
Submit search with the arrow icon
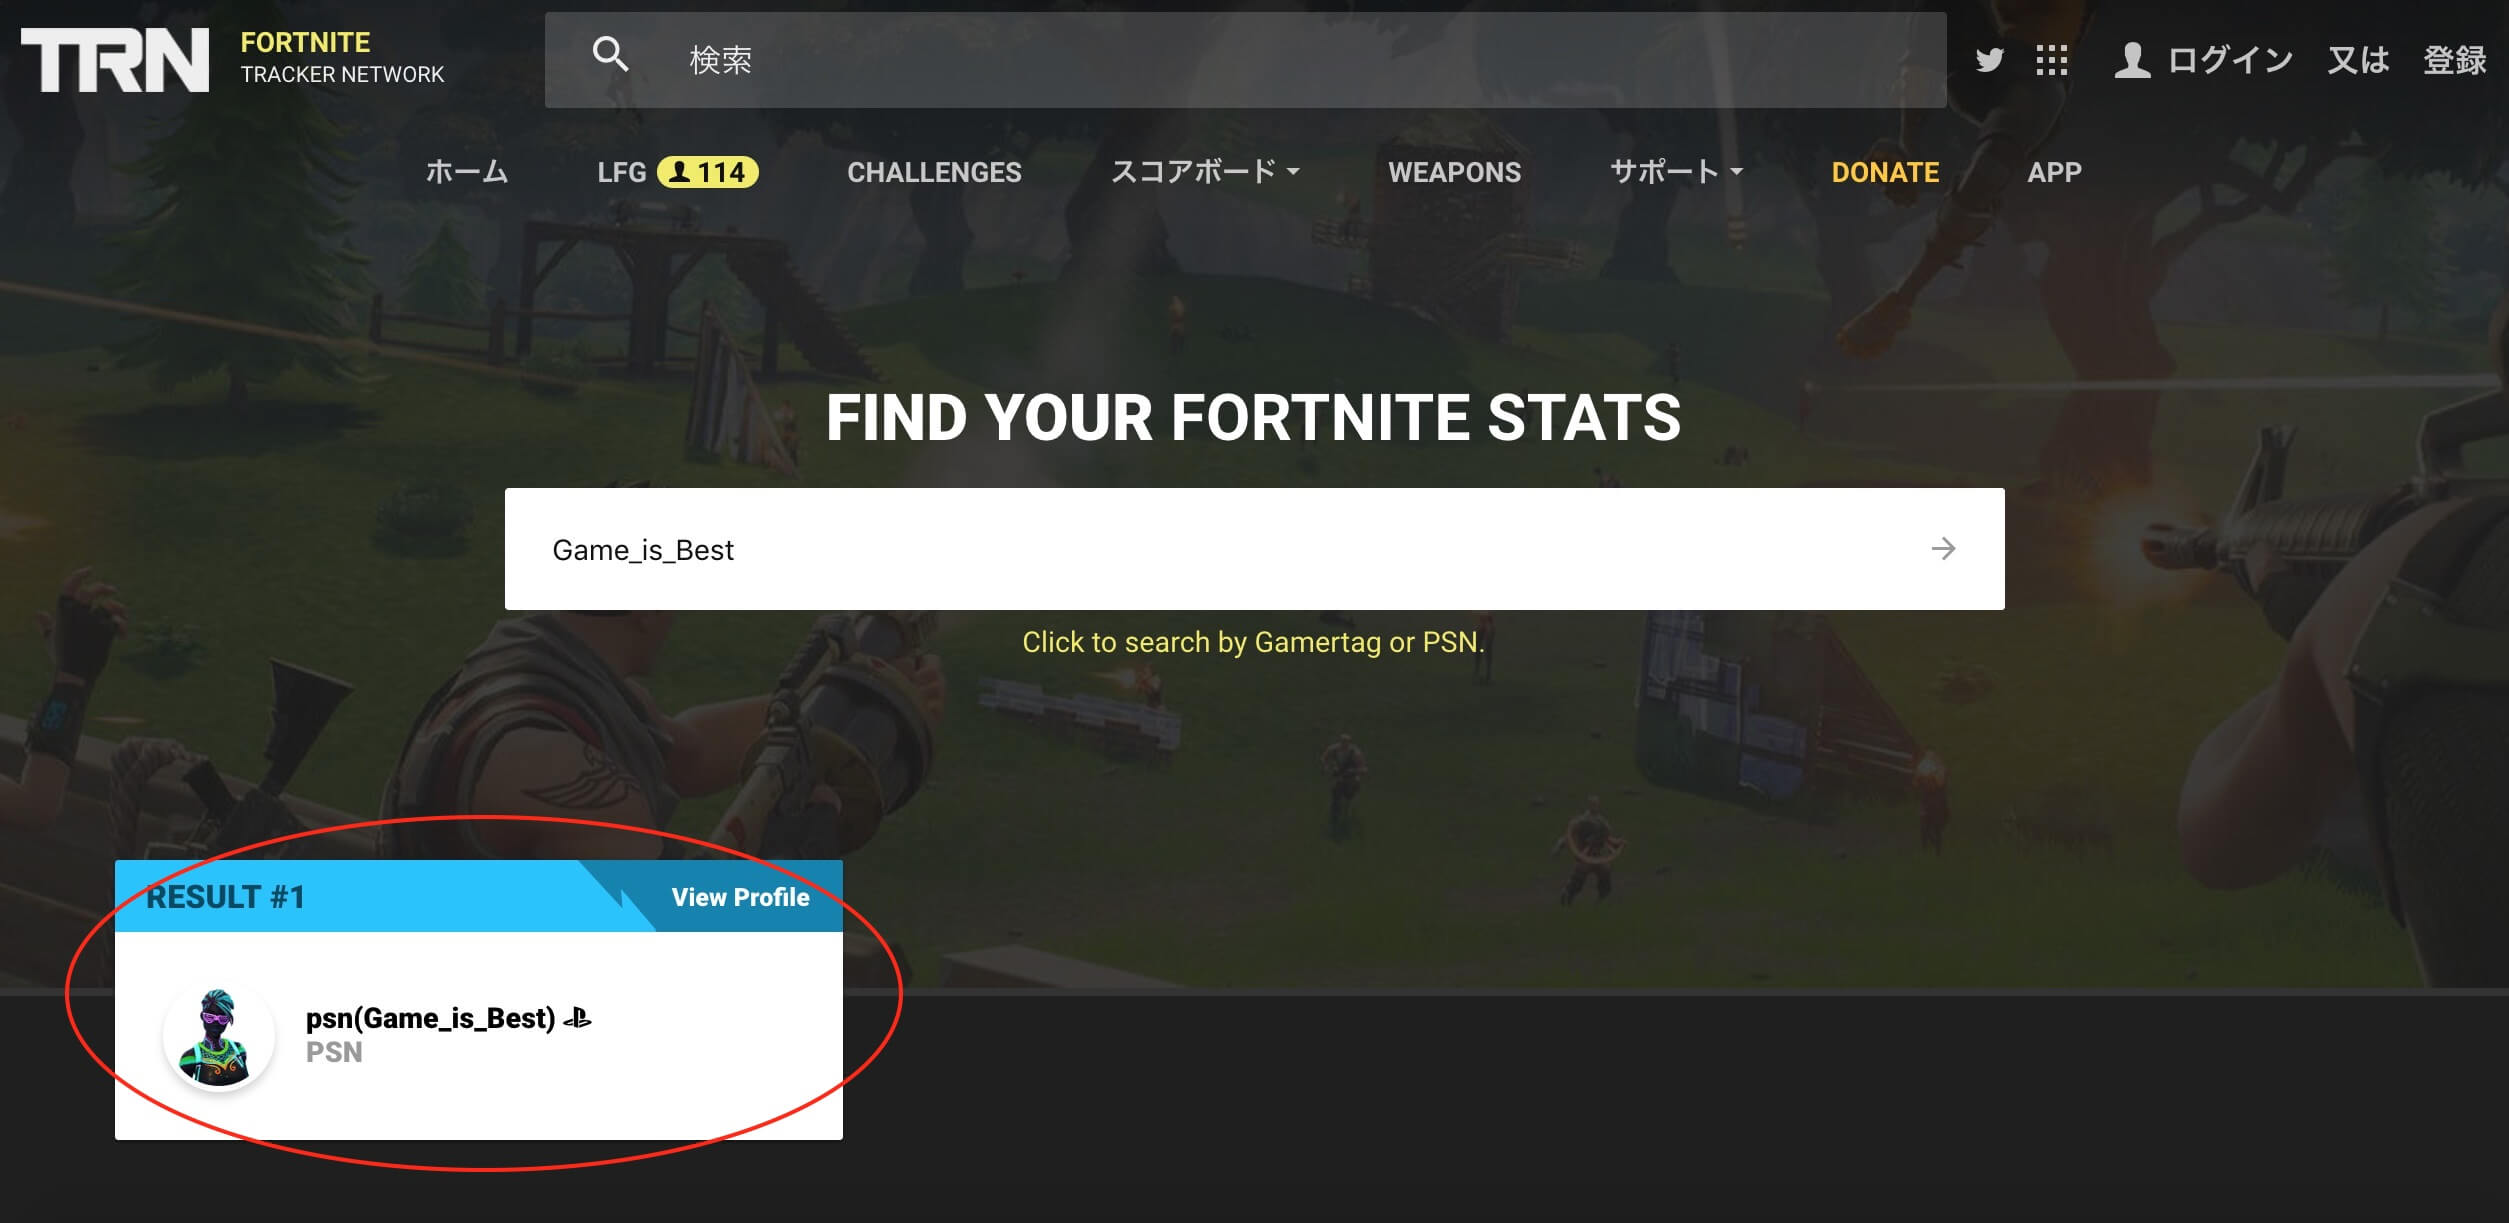point(1943,548)
